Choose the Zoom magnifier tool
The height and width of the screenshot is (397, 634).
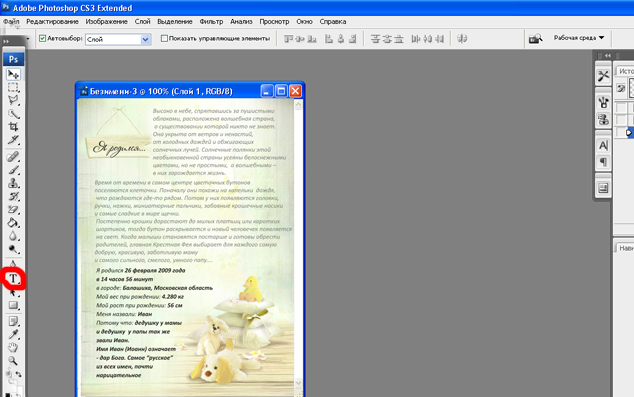click(13, 361)
